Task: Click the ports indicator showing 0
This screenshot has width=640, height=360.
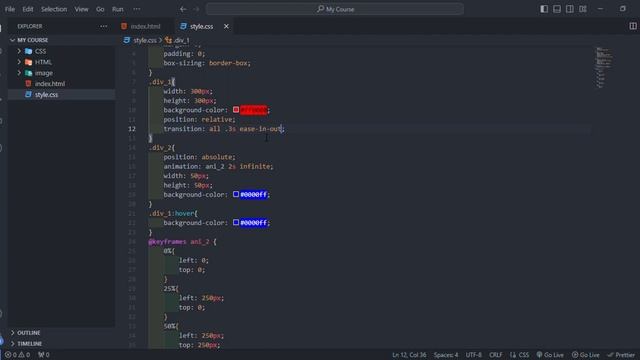Action: coord(44,355)
